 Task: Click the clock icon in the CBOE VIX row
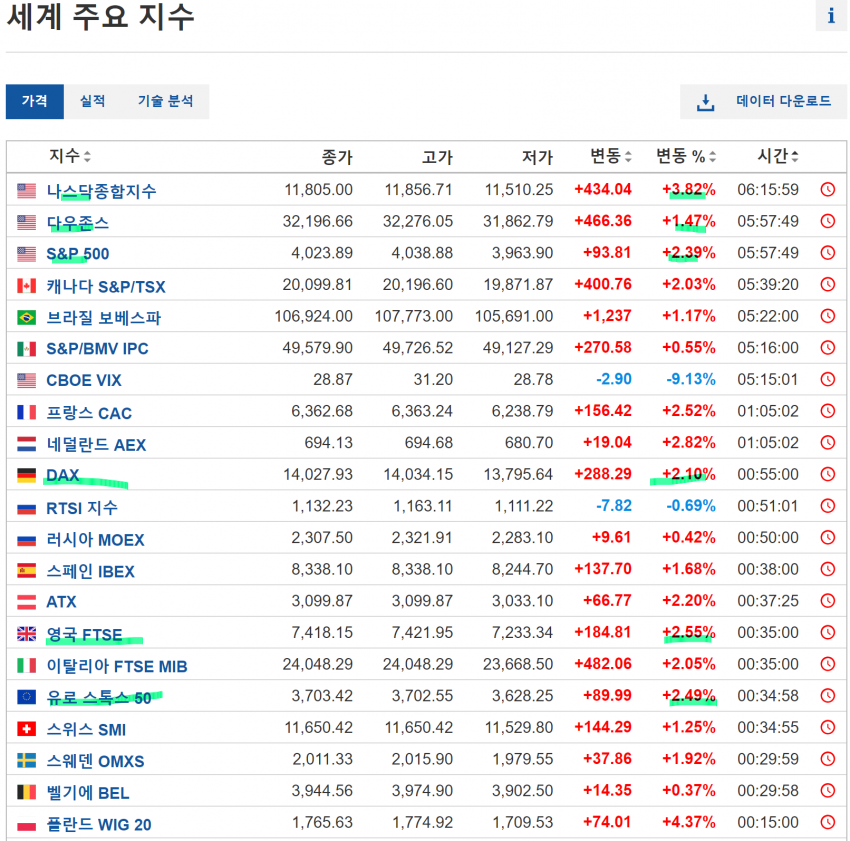(828, 379)
